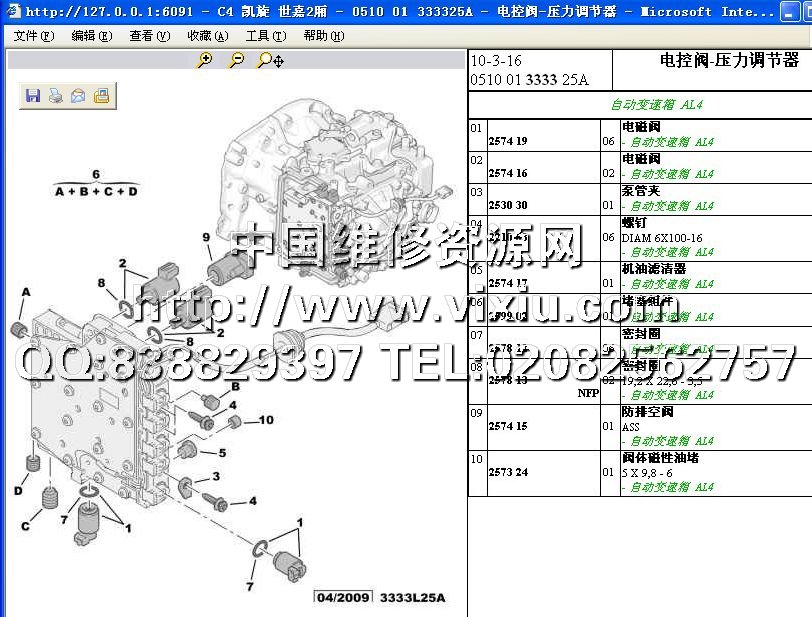Open the 编辑(E) menu
The image size is (812, 617).
tap(91, 36)
